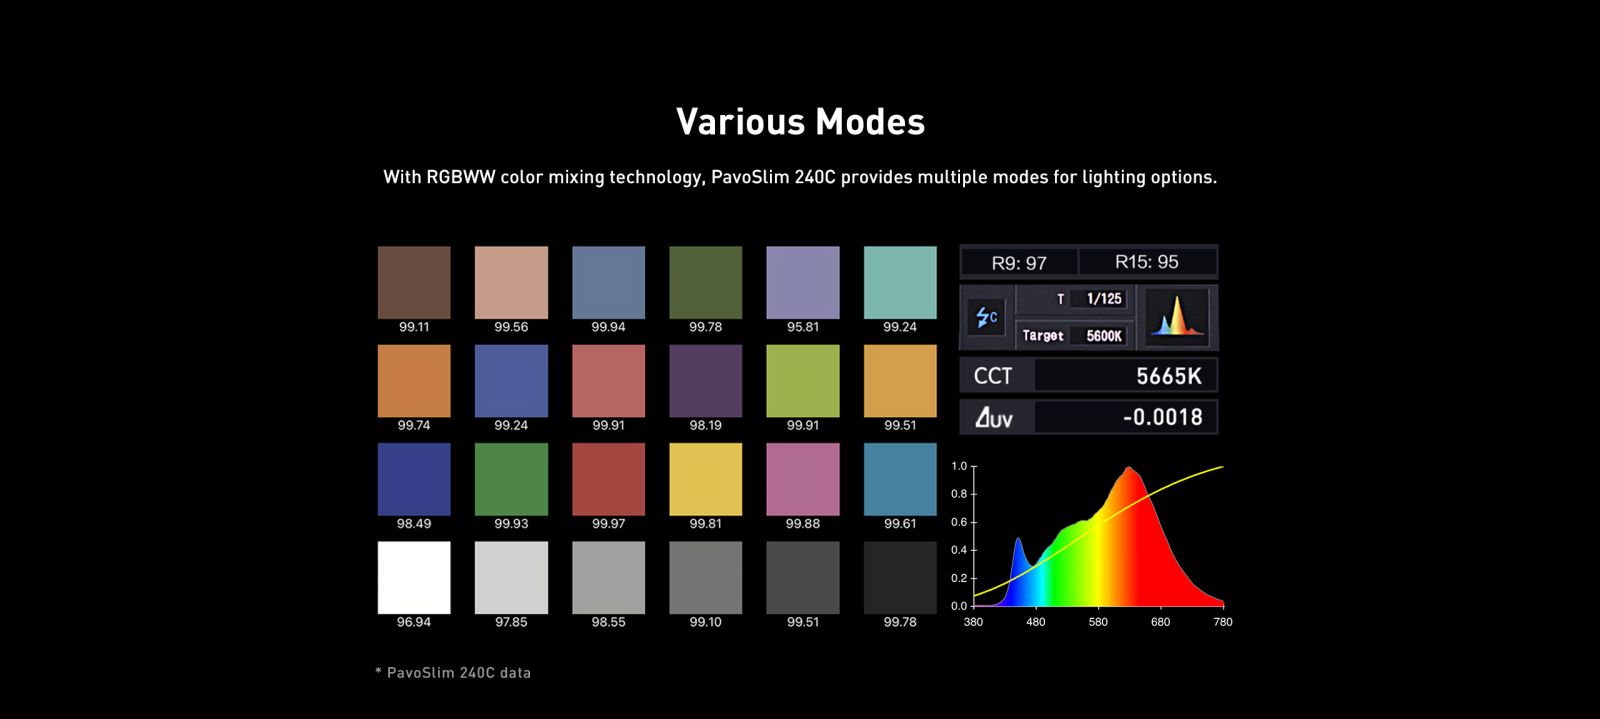1600x719 pixels.
Task: Click the 0.2 intensity axis label
Action: click(x=959, y=578)
